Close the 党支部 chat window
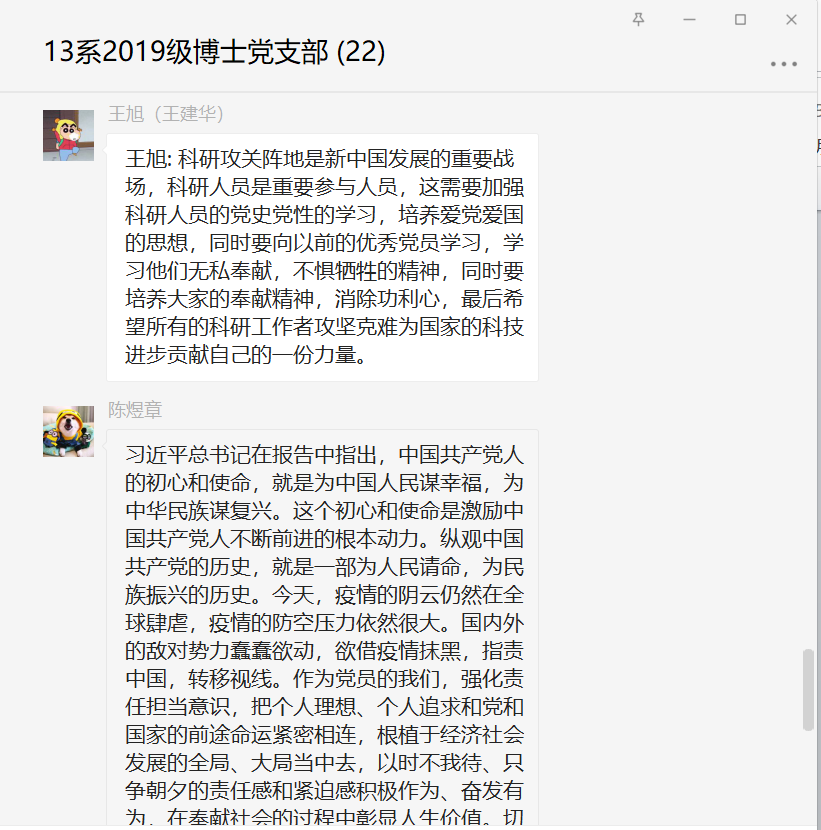 click(x=791, y=20)
